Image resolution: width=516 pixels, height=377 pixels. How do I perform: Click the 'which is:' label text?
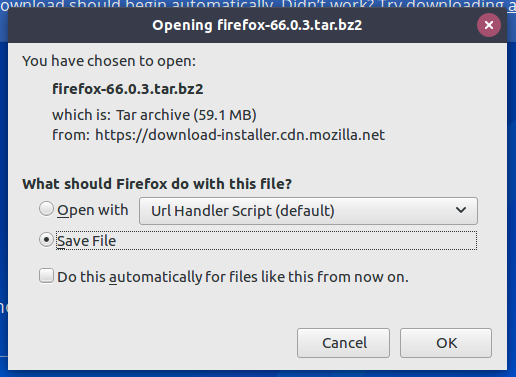pos(81,115)
